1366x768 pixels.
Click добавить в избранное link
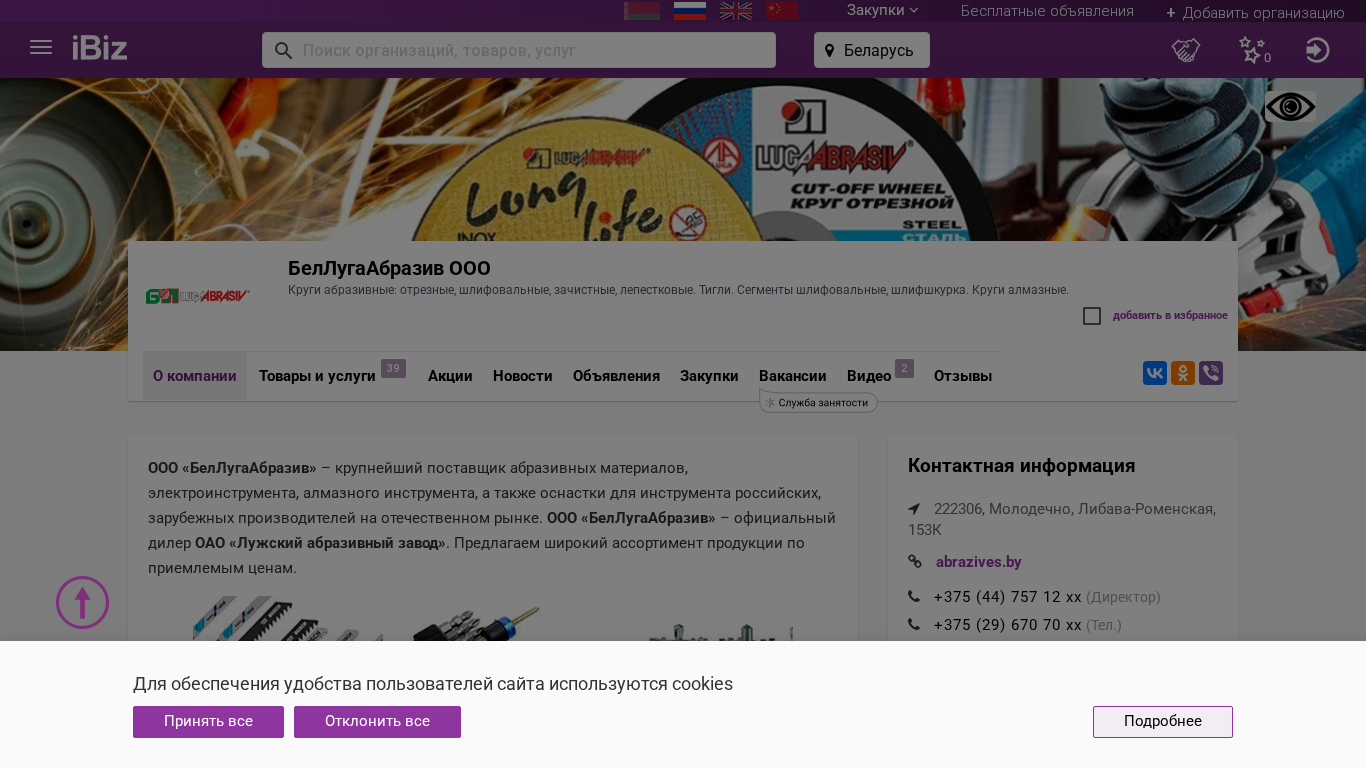[1170, 316]
